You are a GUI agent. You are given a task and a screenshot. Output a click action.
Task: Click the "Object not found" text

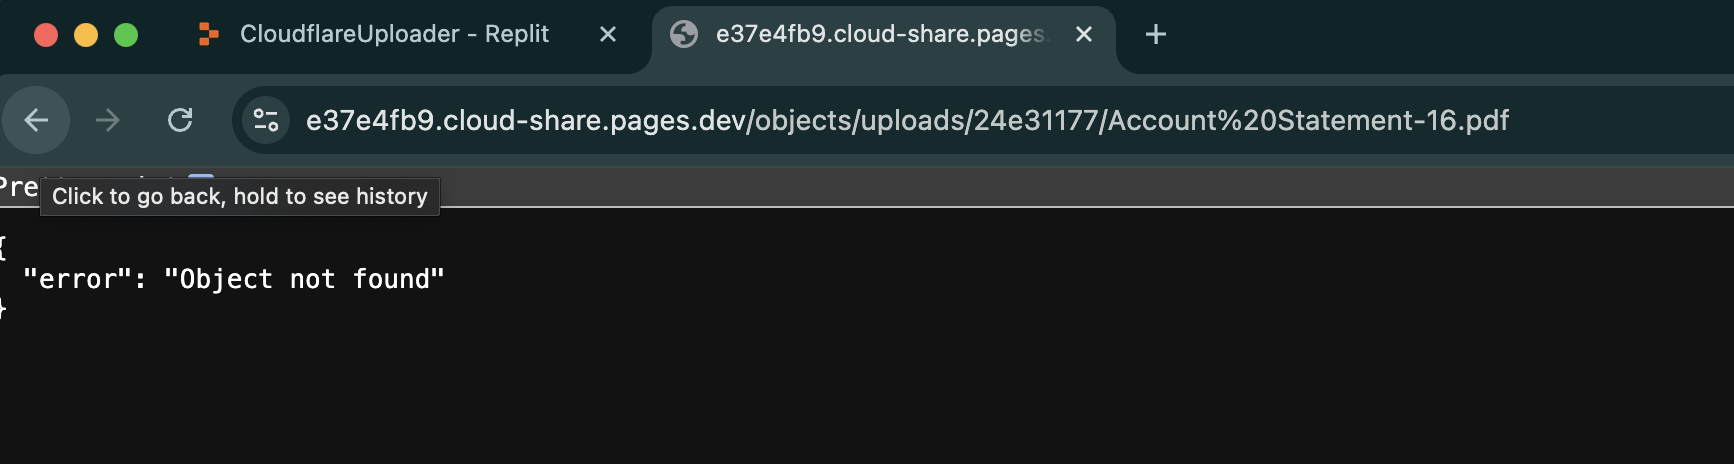point(304,279)
